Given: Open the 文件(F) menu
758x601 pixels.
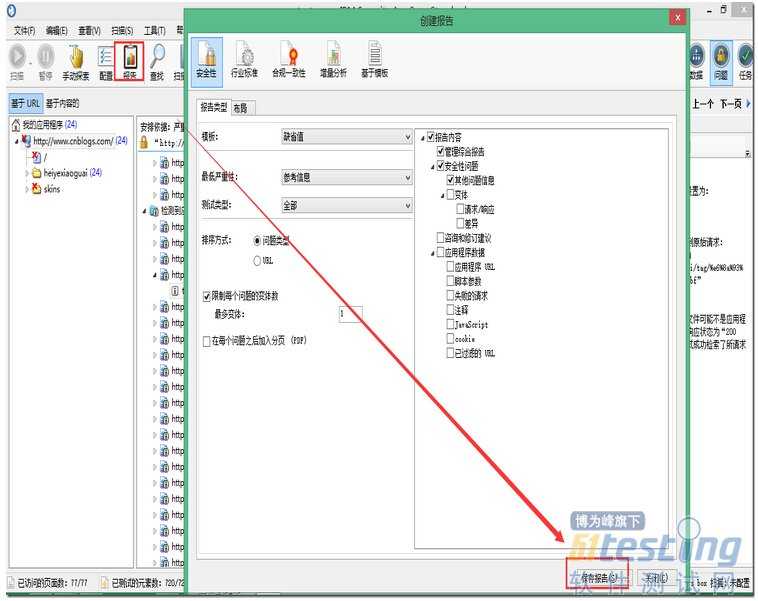Looking at the screenshot, I should [24, 31].
